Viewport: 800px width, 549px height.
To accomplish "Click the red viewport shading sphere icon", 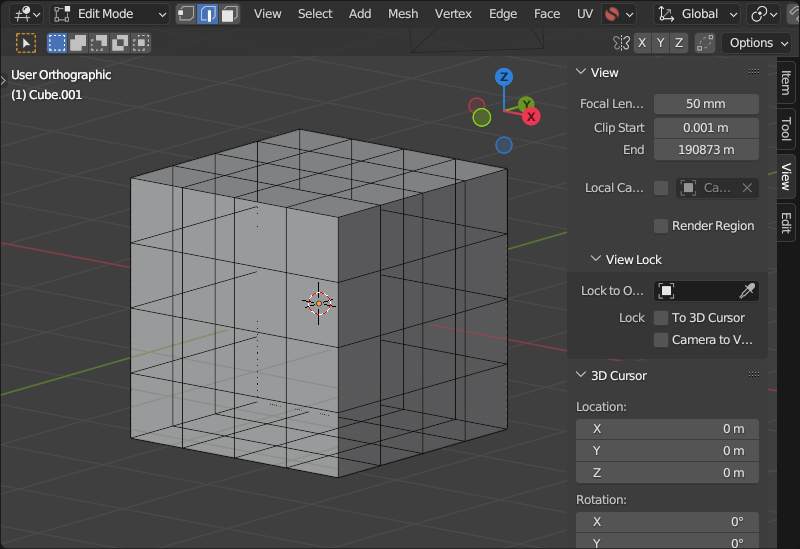I will click(612, 14).
